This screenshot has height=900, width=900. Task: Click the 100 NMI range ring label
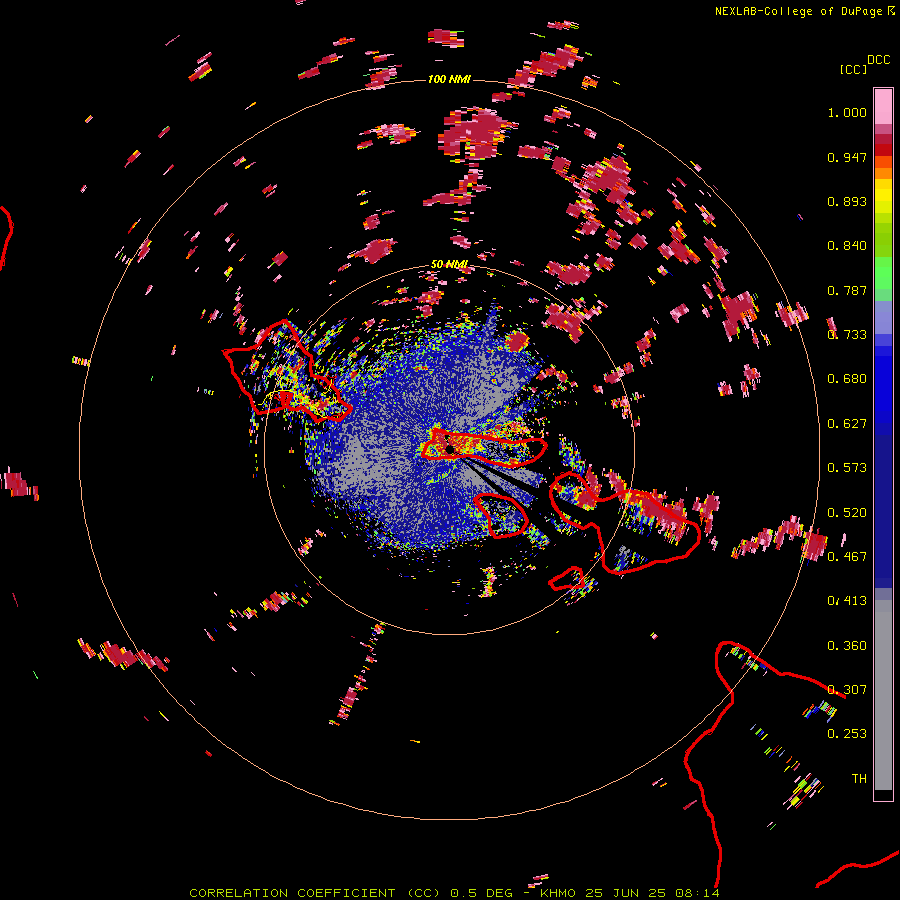[449, 79]
